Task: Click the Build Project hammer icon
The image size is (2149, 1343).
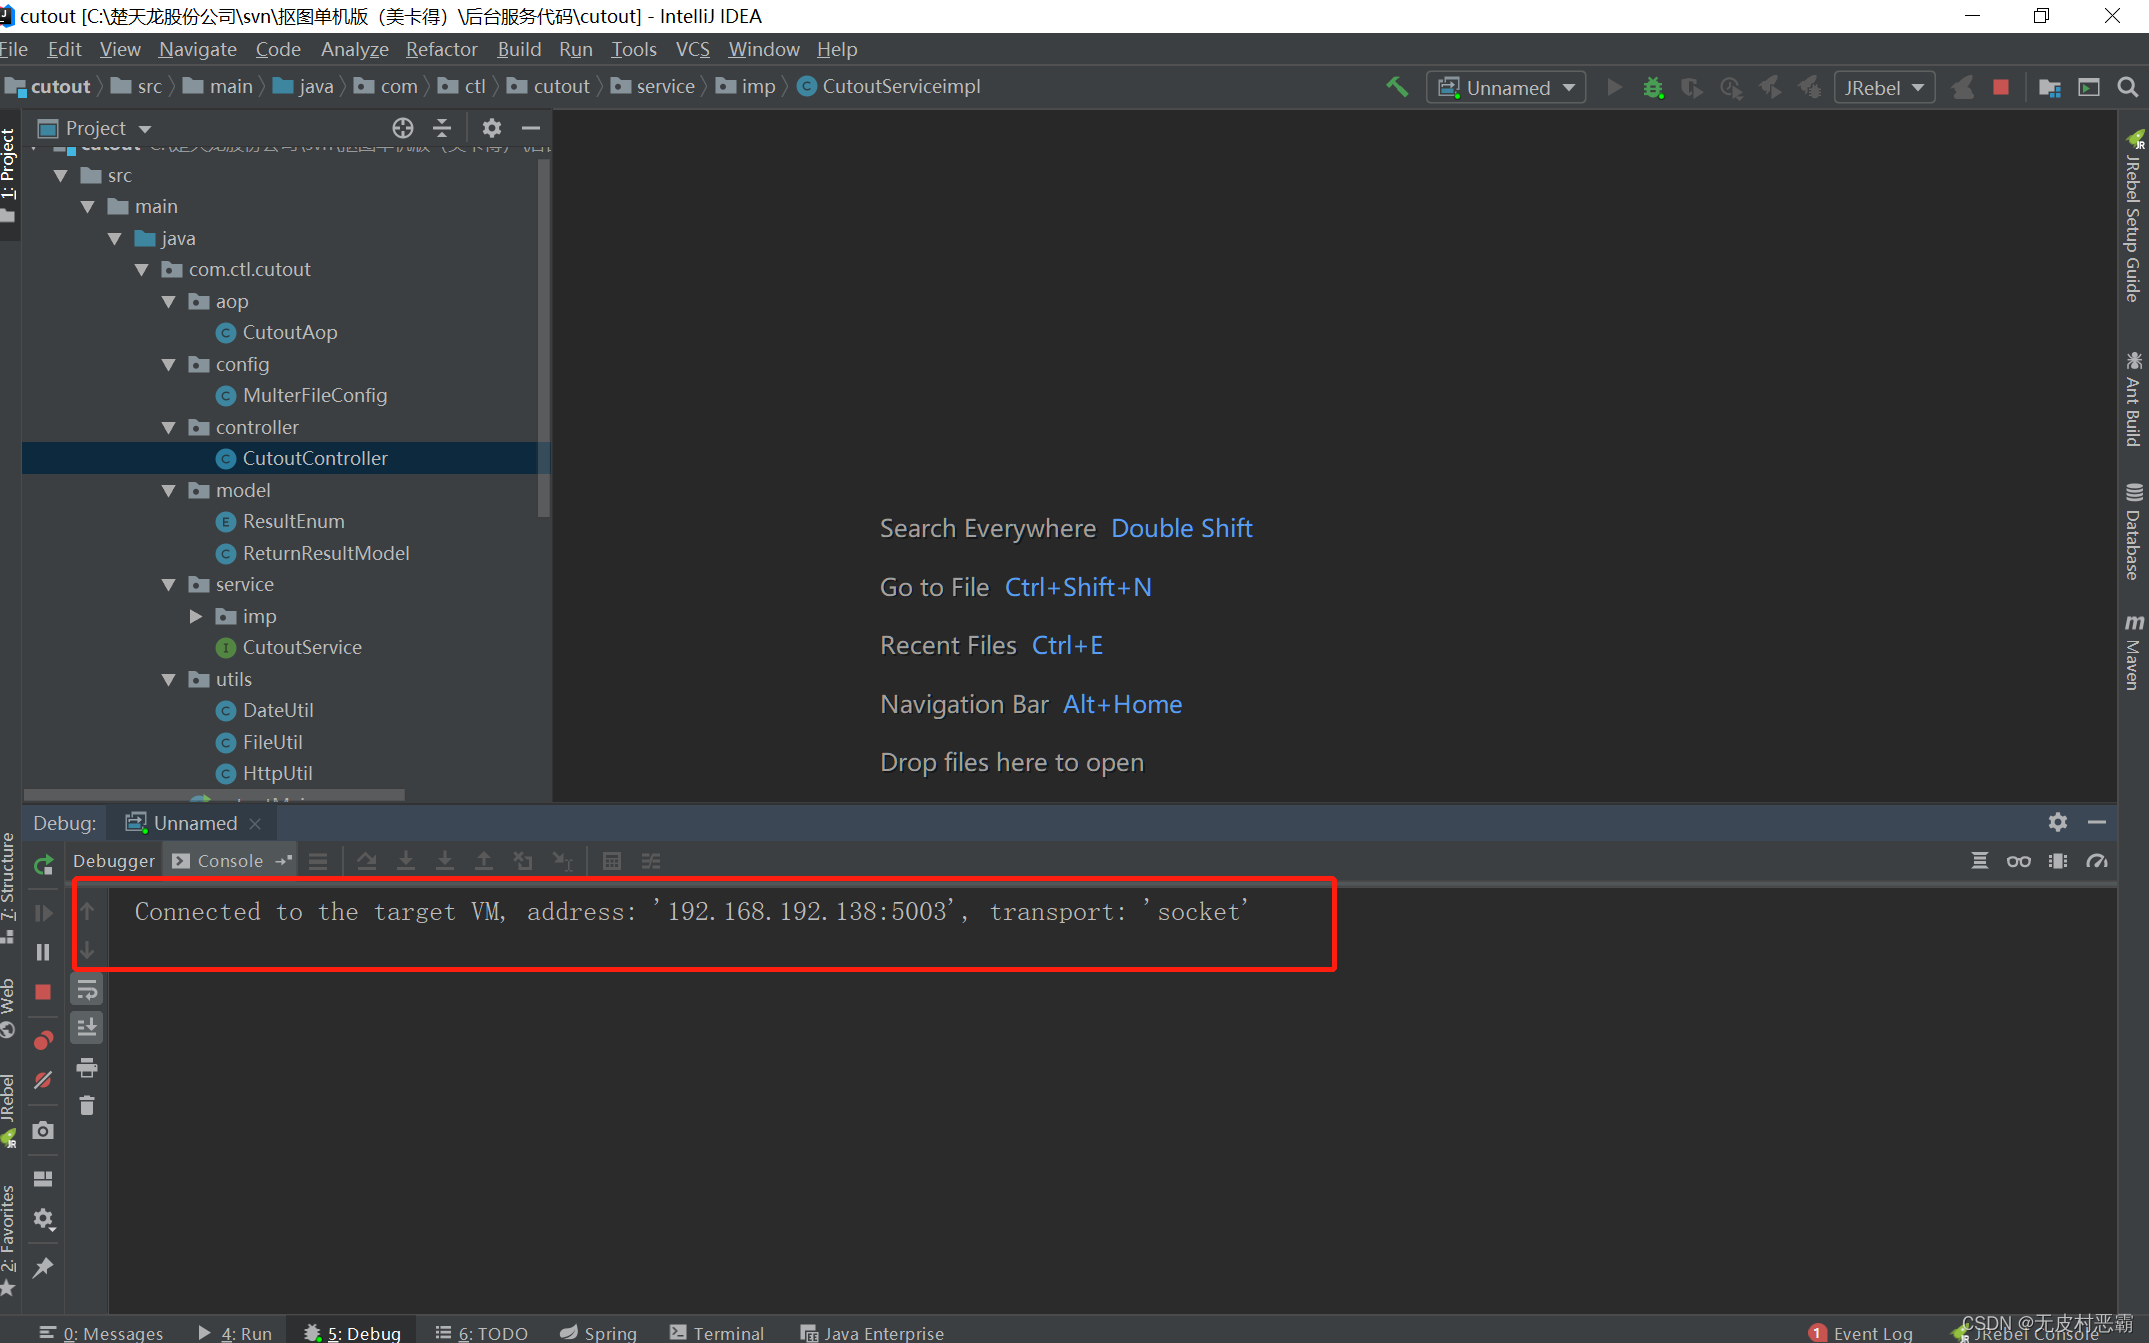Action: click(1397, 88)
